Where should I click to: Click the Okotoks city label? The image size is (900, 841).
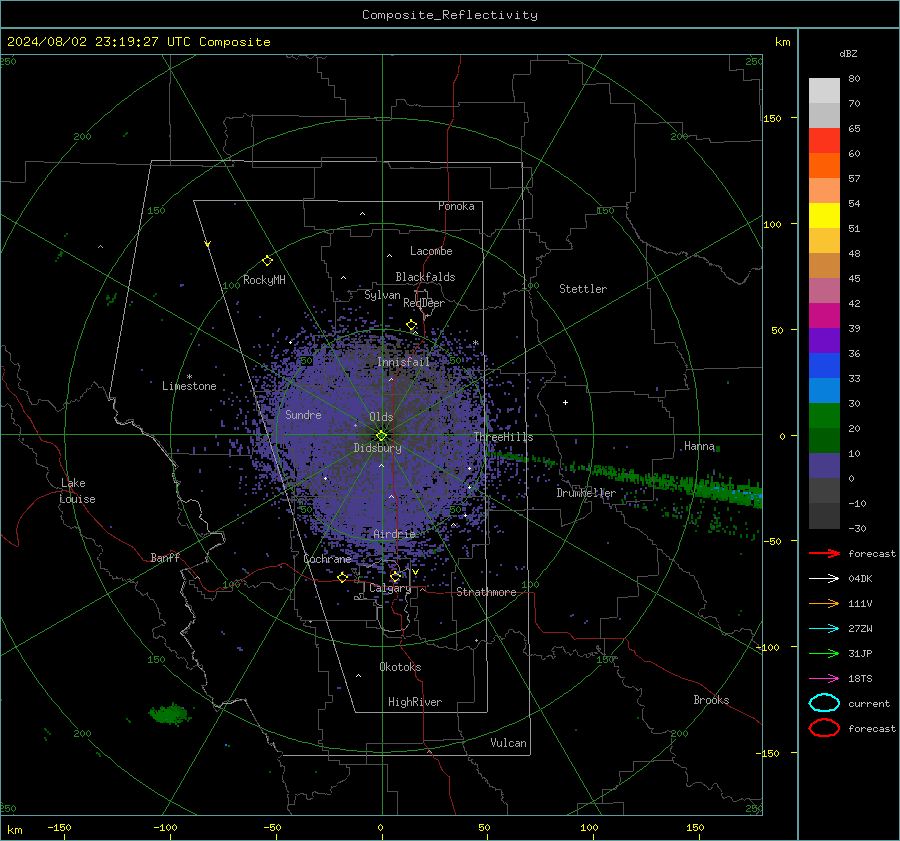tap(400, 667)
